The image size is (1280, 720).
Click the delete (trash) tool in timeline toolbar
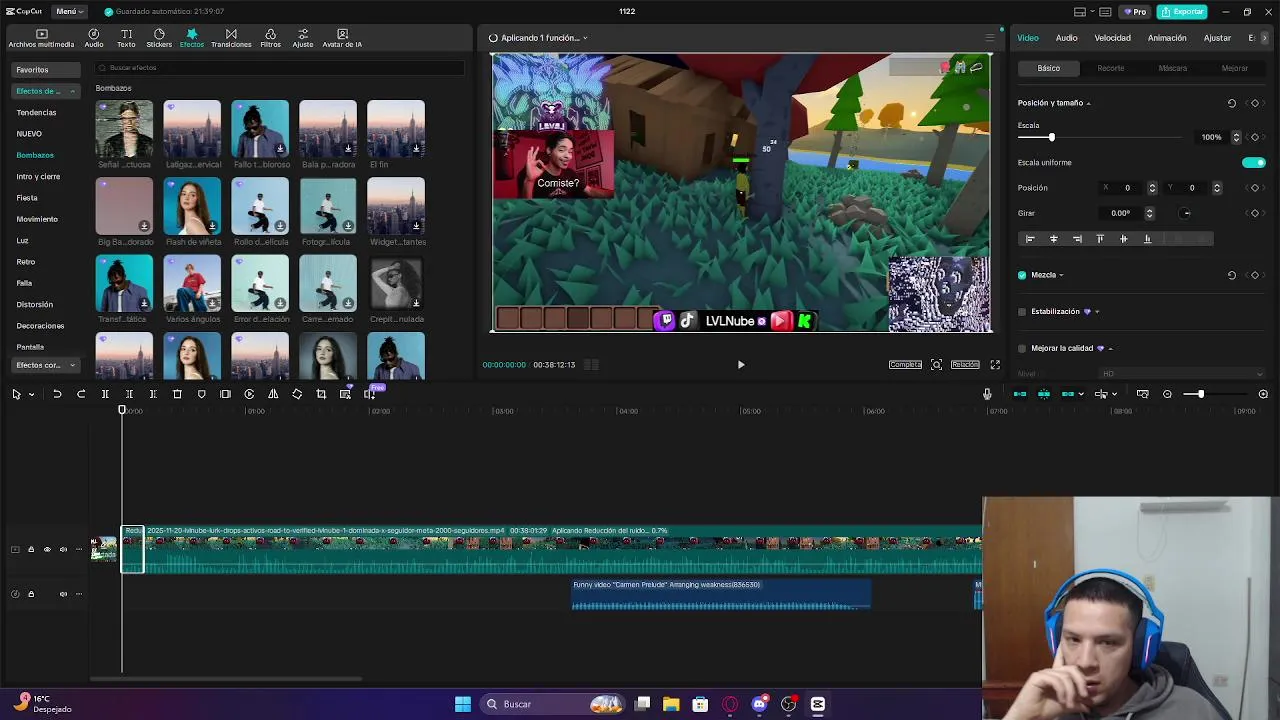point(177,394)
